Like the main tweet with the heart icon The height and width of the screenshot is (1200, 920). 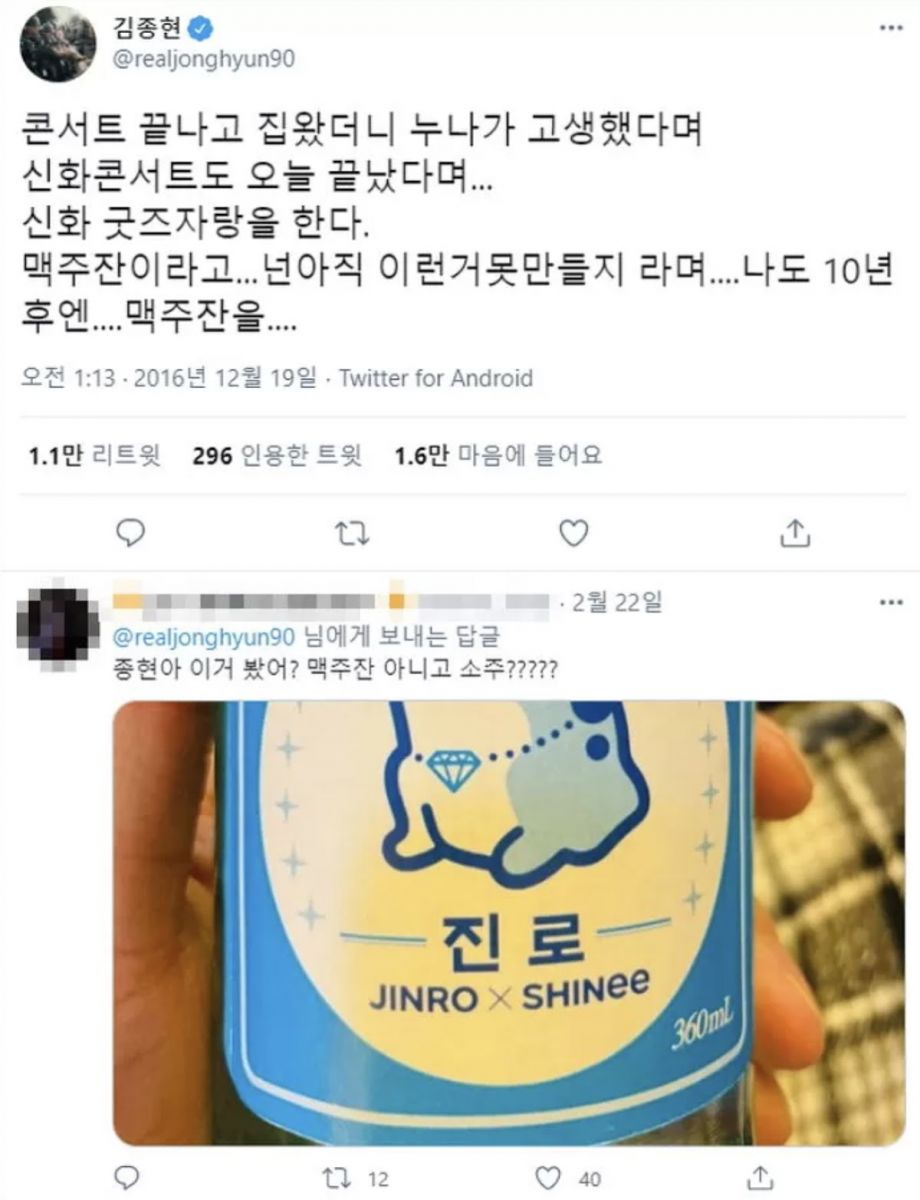[573, 533]
